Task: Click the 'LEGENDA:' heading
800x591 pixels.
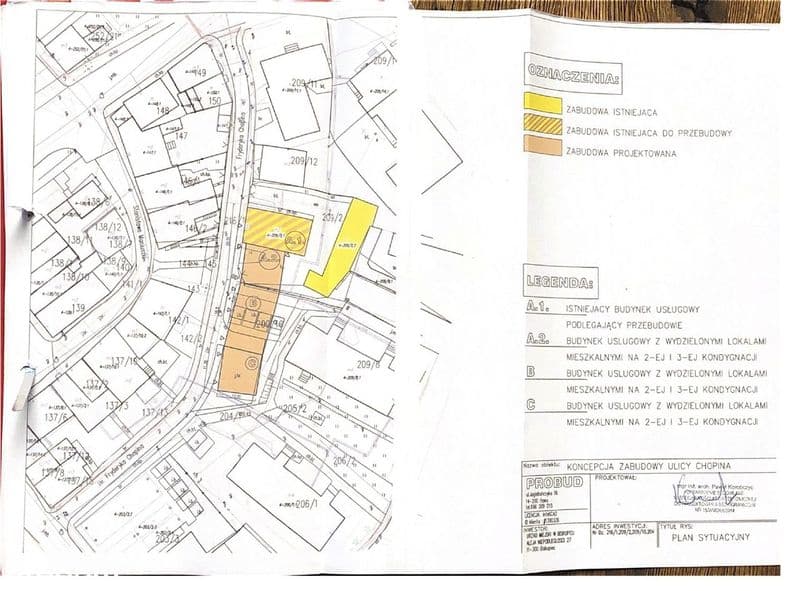Action: [x=560, y=281]
